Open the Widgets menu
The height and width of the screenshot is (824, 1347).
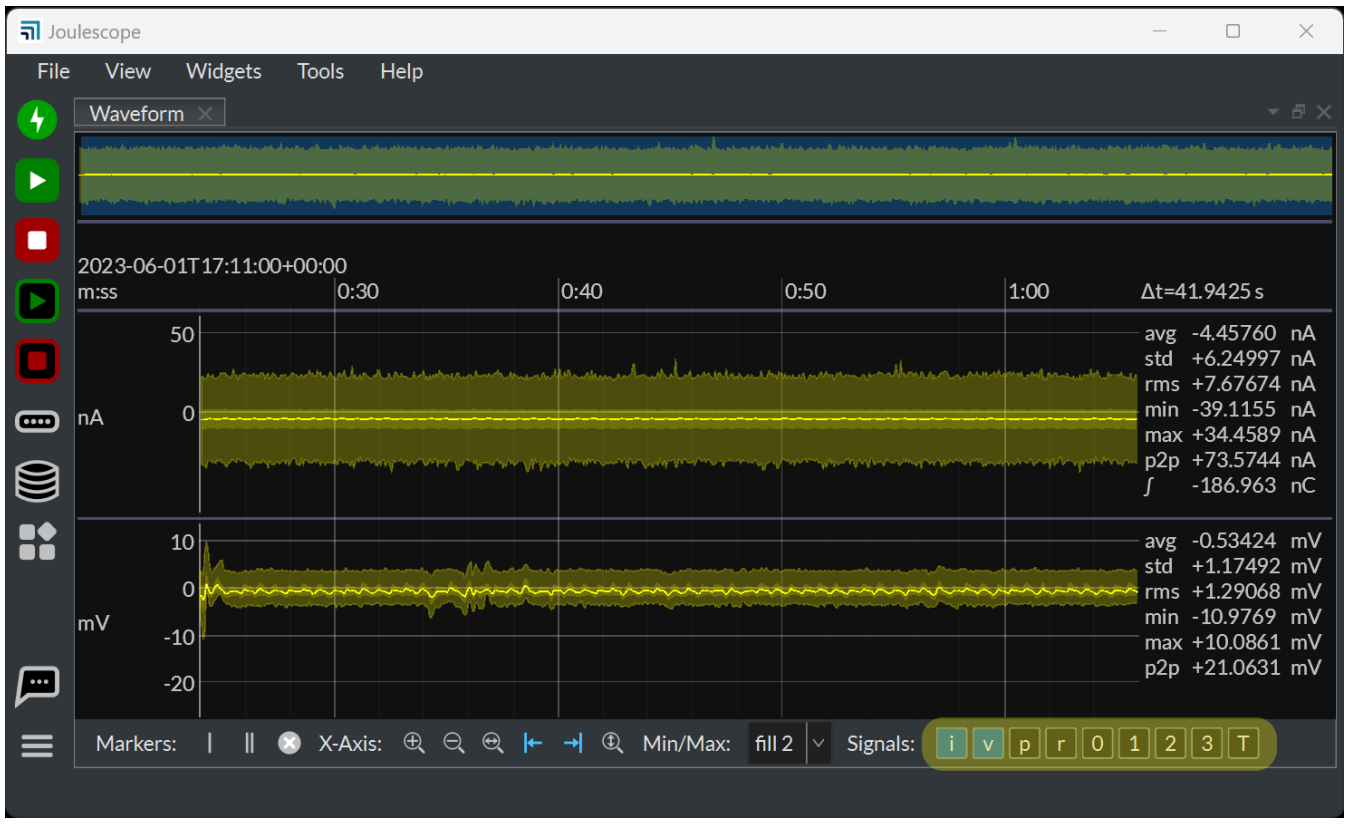(224, 71)
